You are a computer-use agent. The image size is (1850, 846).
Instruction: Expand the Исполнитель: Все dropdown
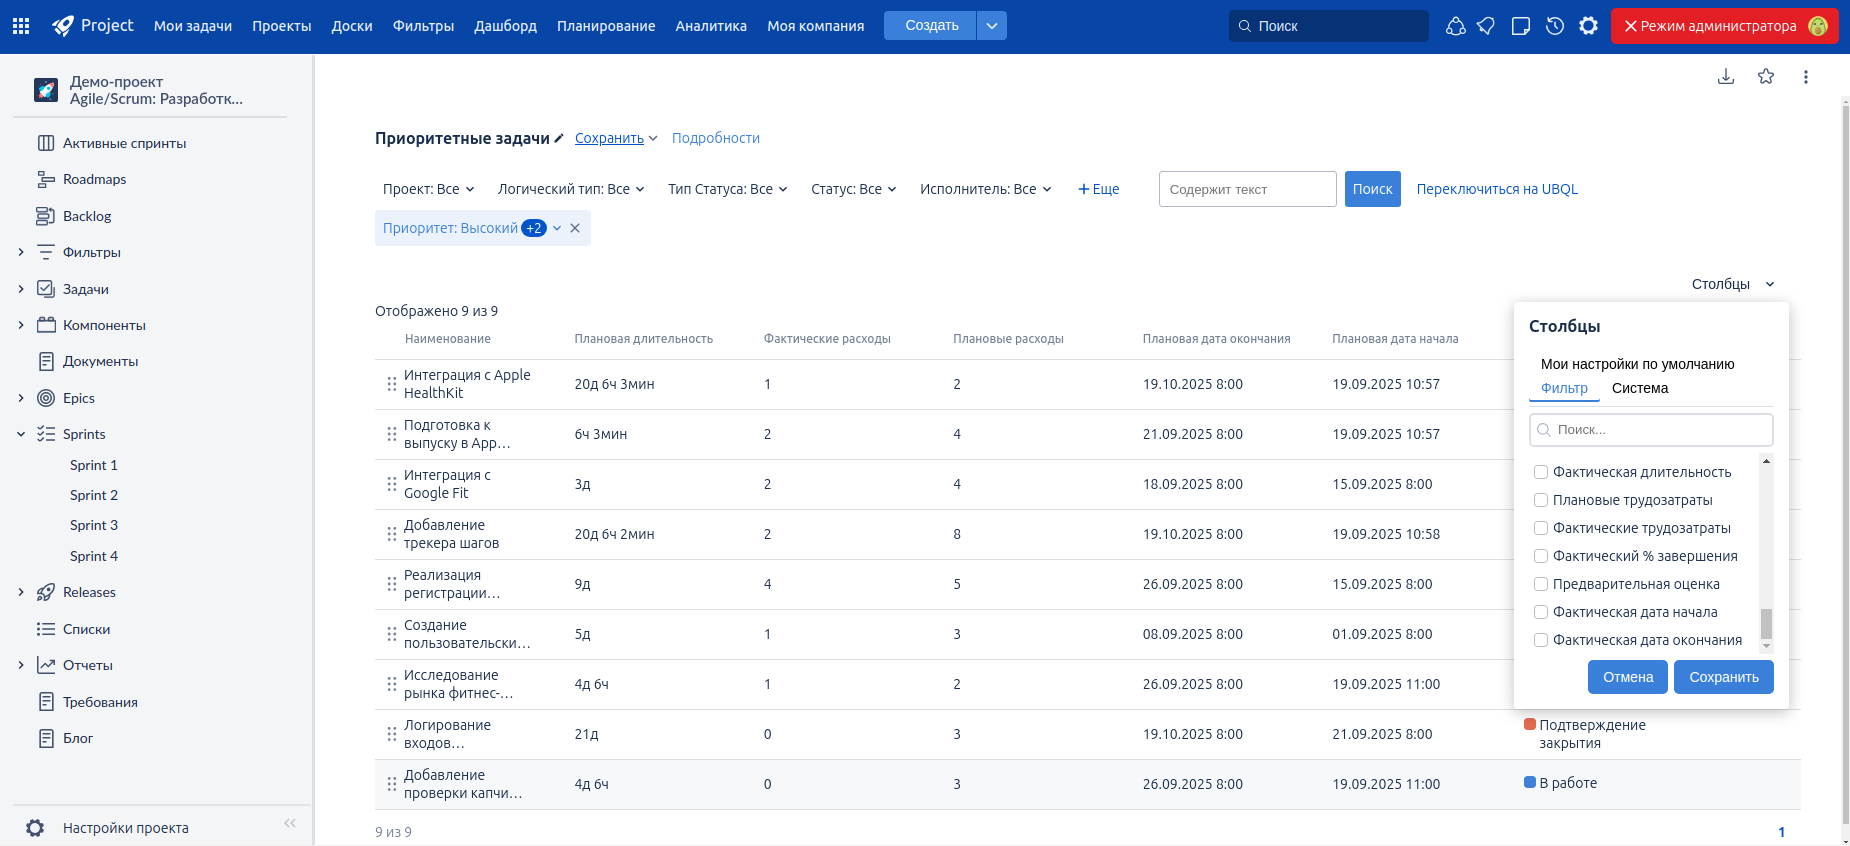[x=985, y=189]
